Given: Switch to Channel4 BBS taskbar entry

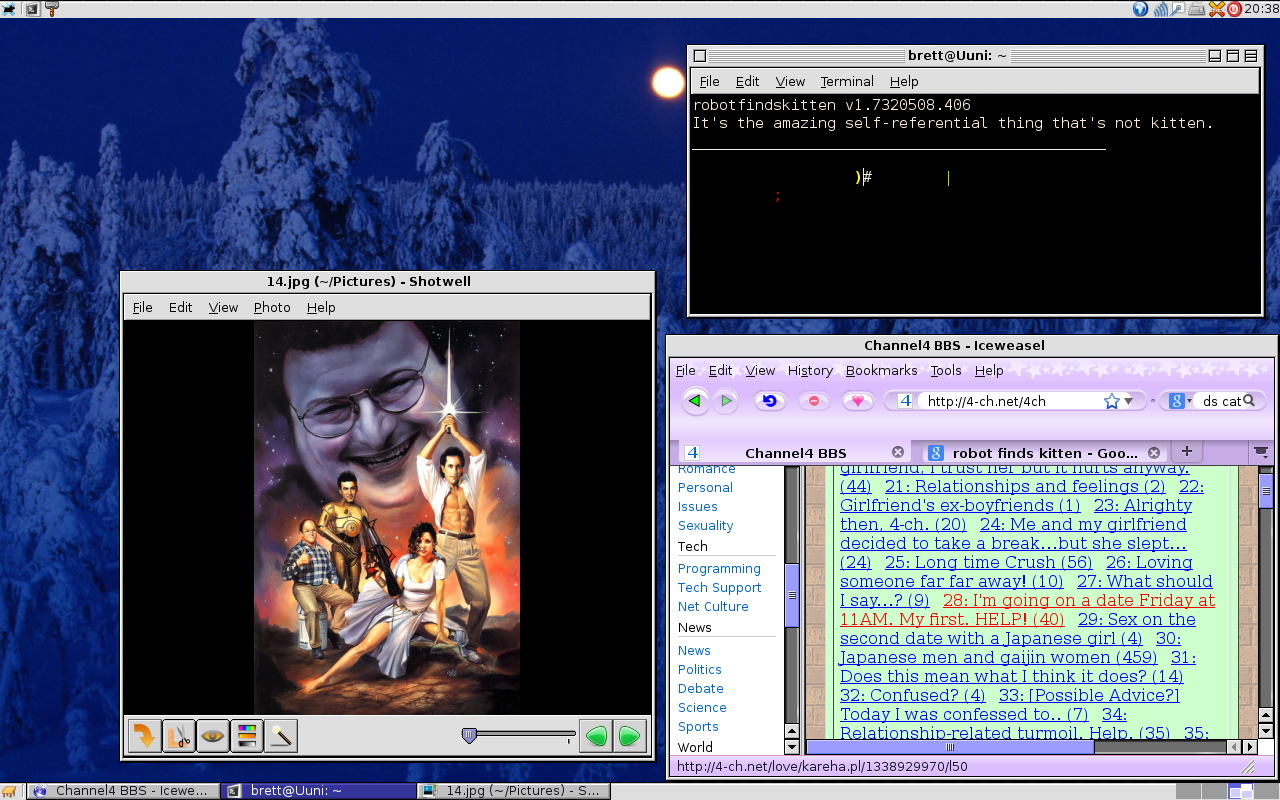Looking at the screenshot, I should 123,791.
